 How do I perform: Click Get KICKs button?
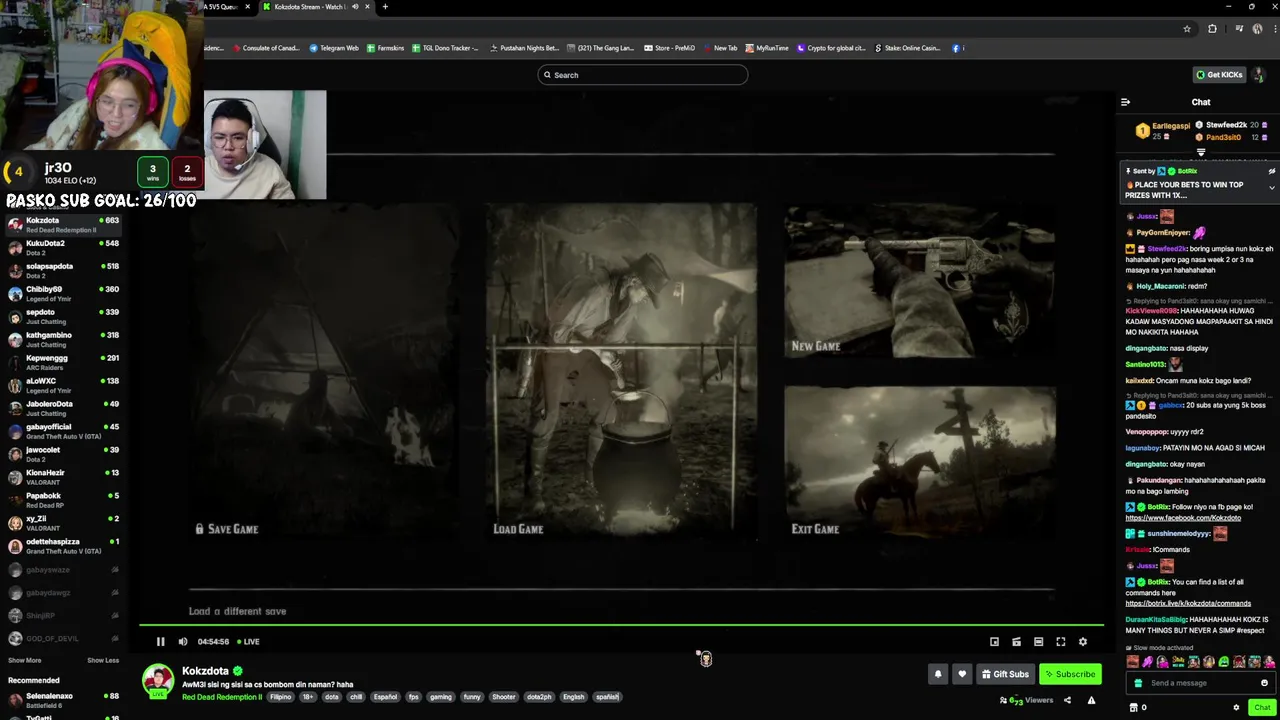click(x=1219, y=75)
